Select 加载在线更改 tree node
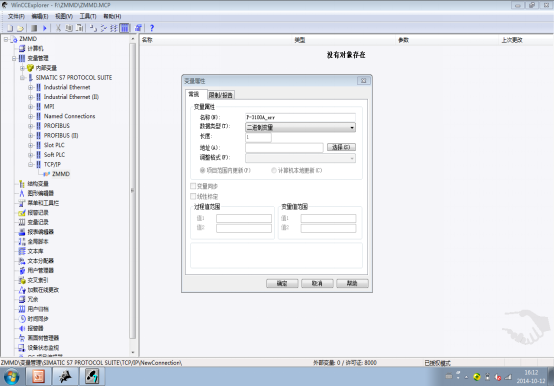 coord(43,290)
